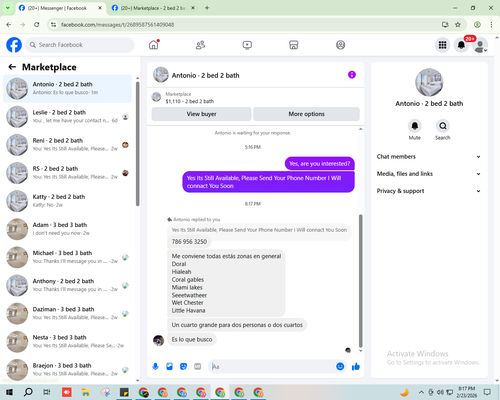Viewport: 500px width, 400px height.
Task: Go back using the Marketplace arrow
Action: click(x=12, y=67)
